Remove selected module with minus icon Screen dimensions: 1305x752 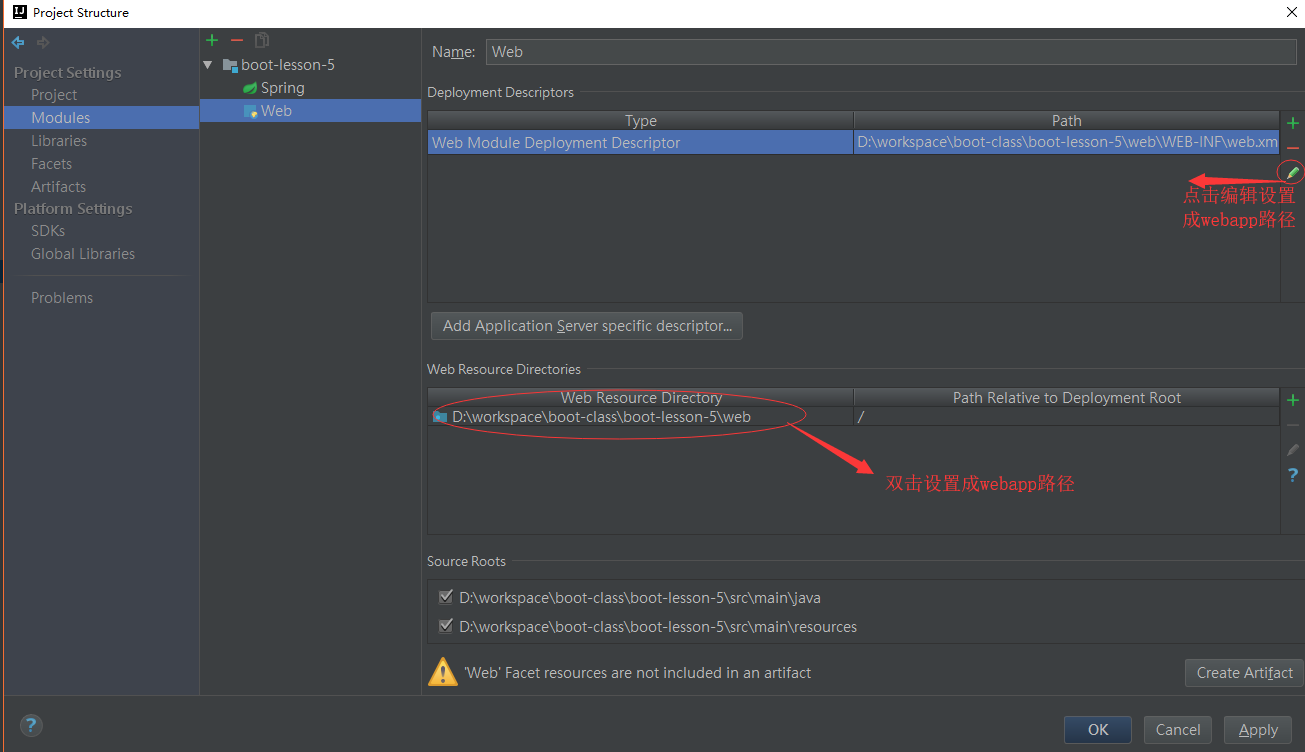[x=237, y=40]
